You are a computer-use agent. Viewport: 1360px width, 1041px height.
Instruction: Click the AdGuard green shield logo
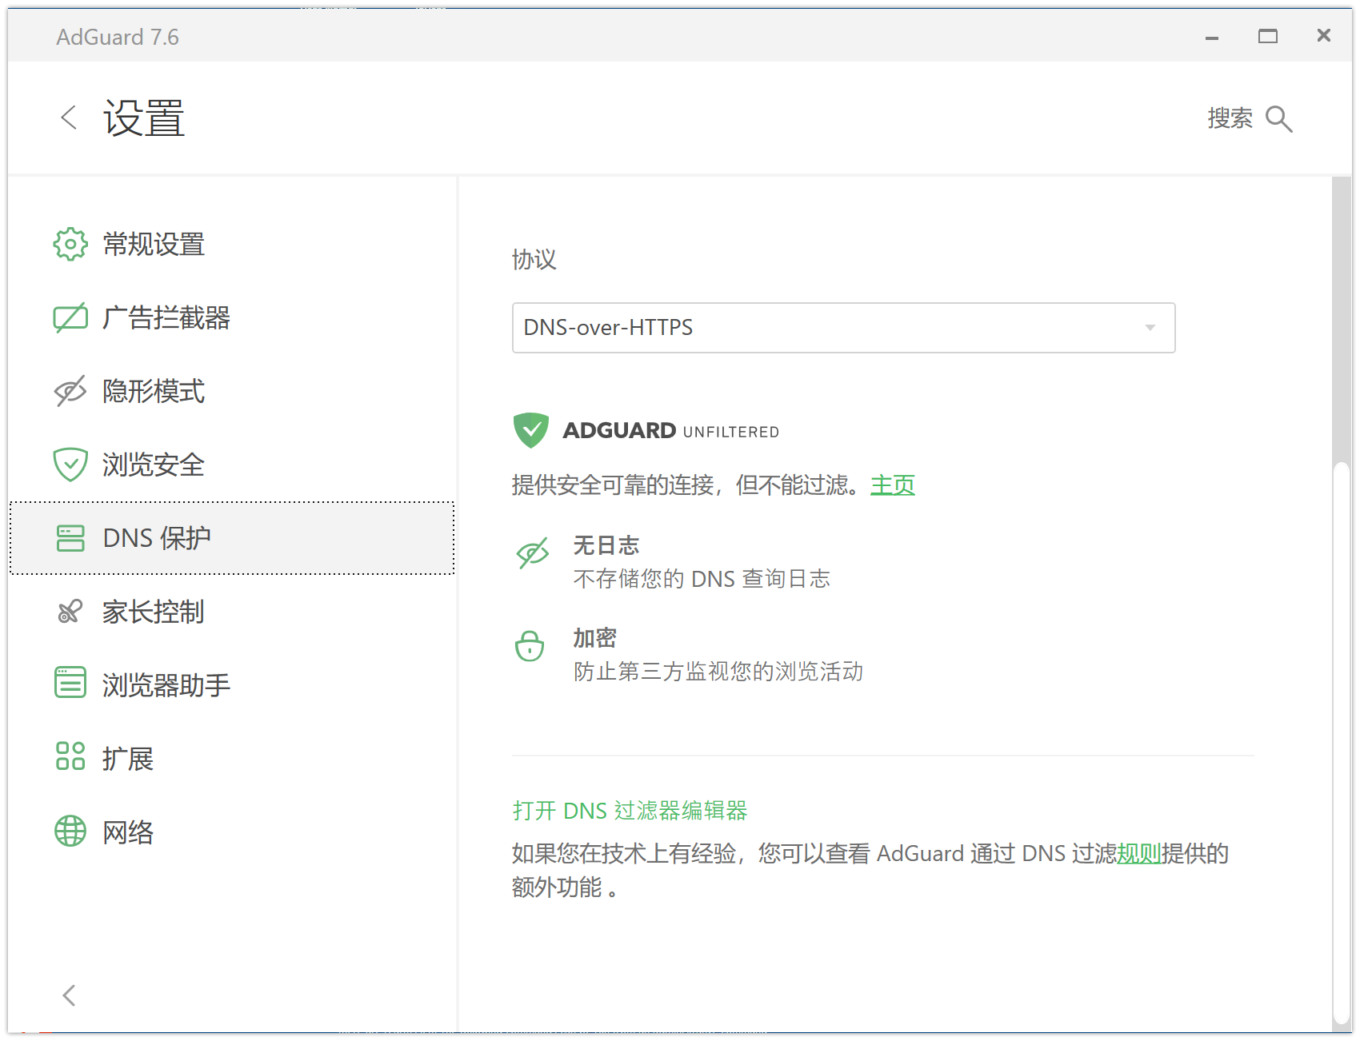(x=531, y=430)
